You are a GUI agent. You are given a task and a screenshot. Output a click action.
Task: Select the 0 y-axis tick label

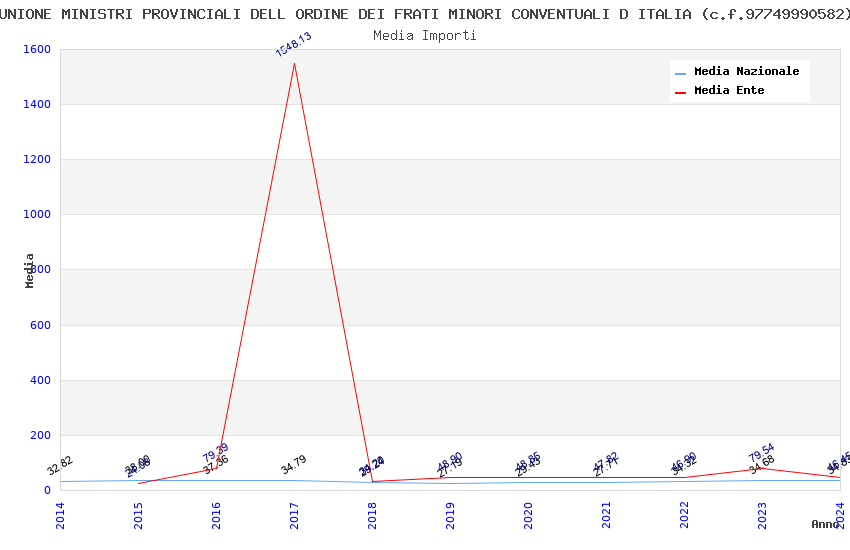tap(48, 490)
